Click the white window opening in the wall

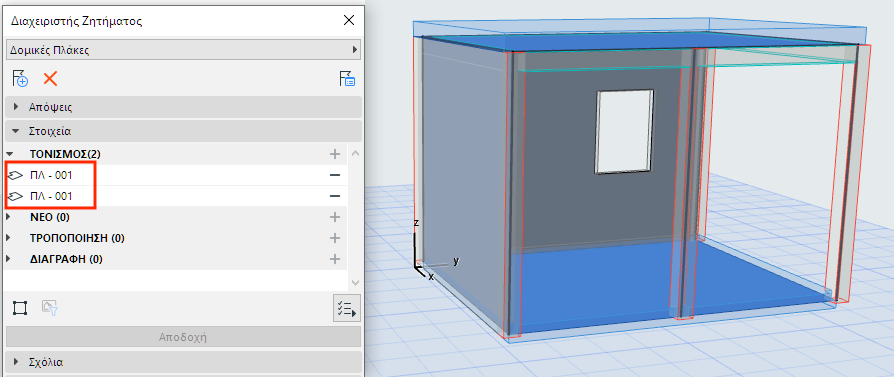coord(624,131)
